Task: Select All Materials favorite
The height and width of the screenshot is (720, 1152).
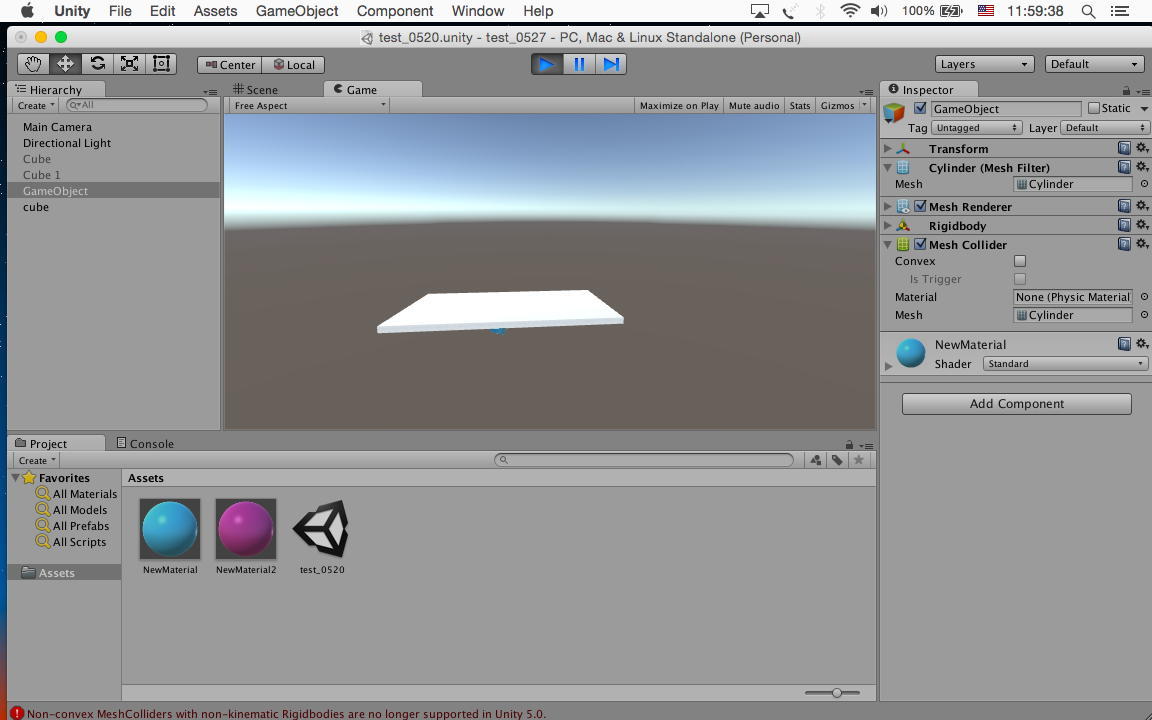Action: [x=76, y=494]
